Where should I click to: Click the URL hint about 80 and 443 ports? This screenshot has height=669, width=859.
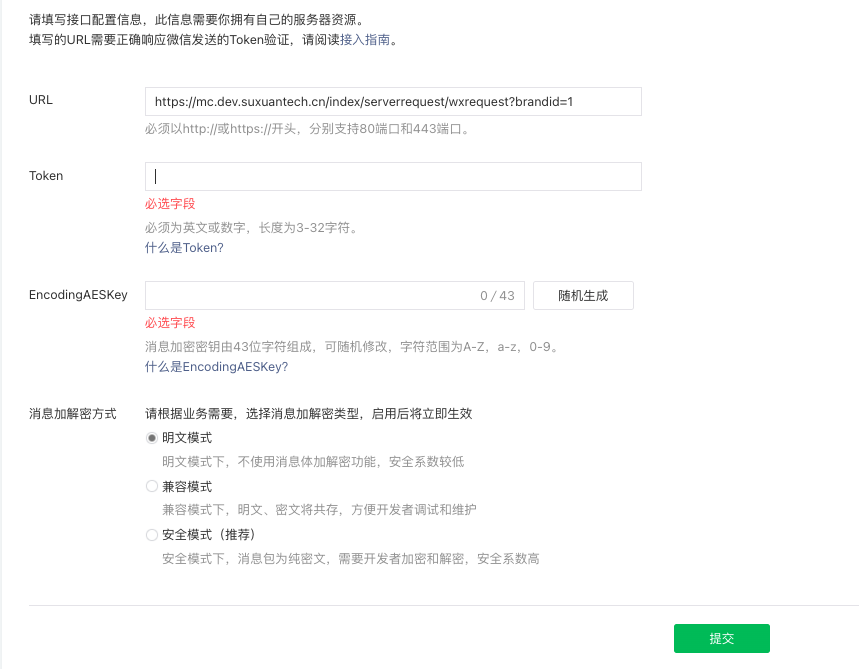click(307, 129)
